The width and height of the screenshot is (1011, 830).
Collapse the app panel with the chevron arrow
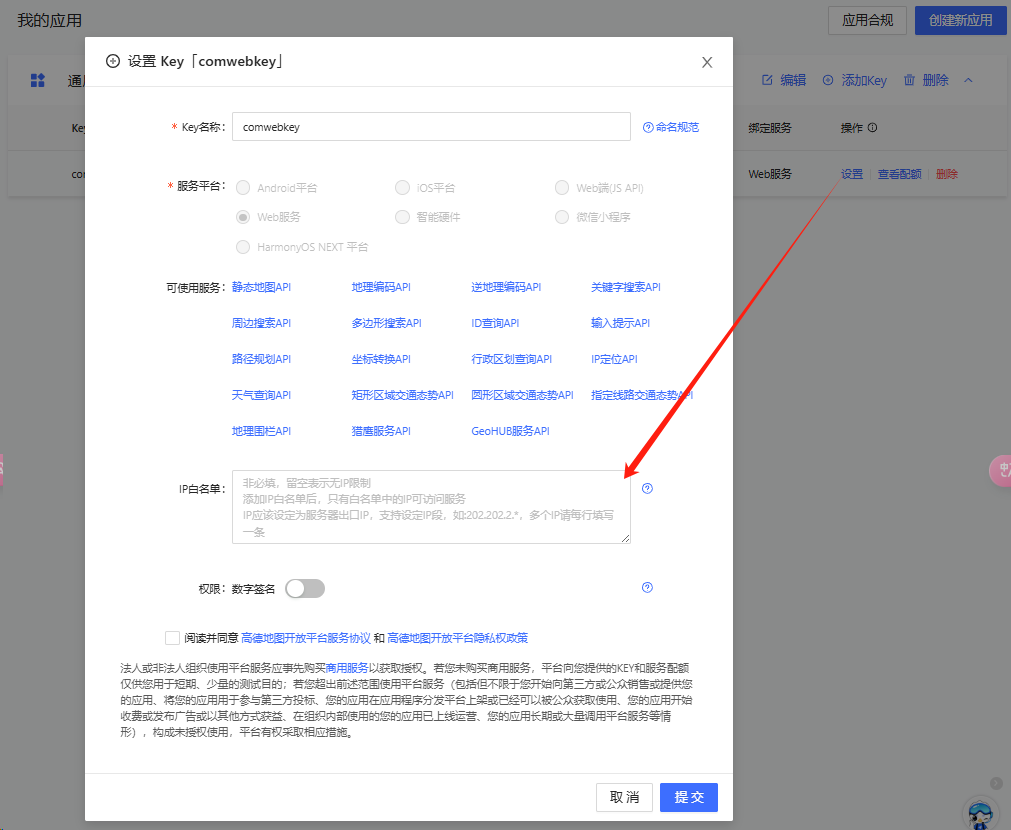968,80
